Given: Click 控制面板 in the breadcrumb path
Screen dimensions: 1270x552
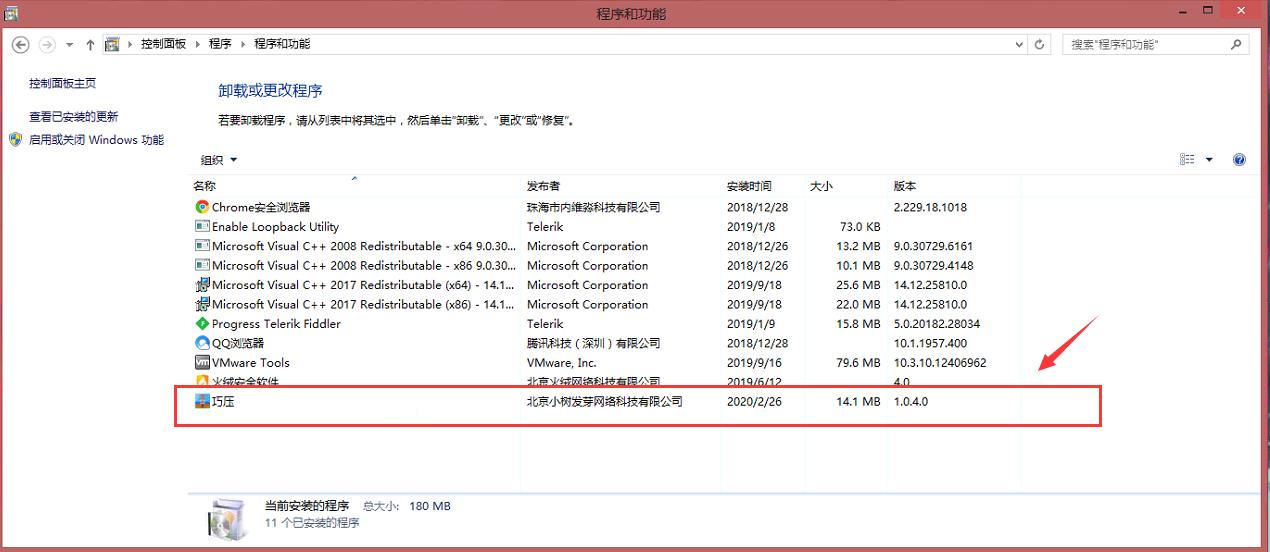Looking at the screenshot, I should coord(163,44).
